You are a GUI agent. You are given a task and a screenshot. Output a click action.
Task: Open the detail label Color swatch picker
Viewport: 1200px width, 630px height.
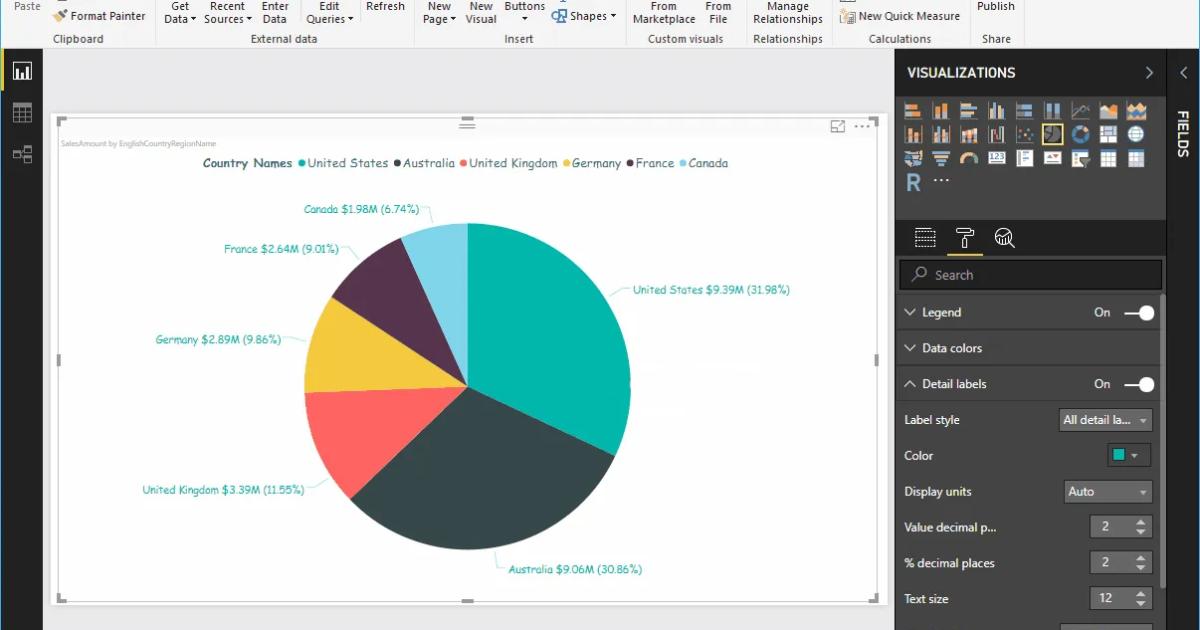pyautogui.click(x=1124, y=455)
